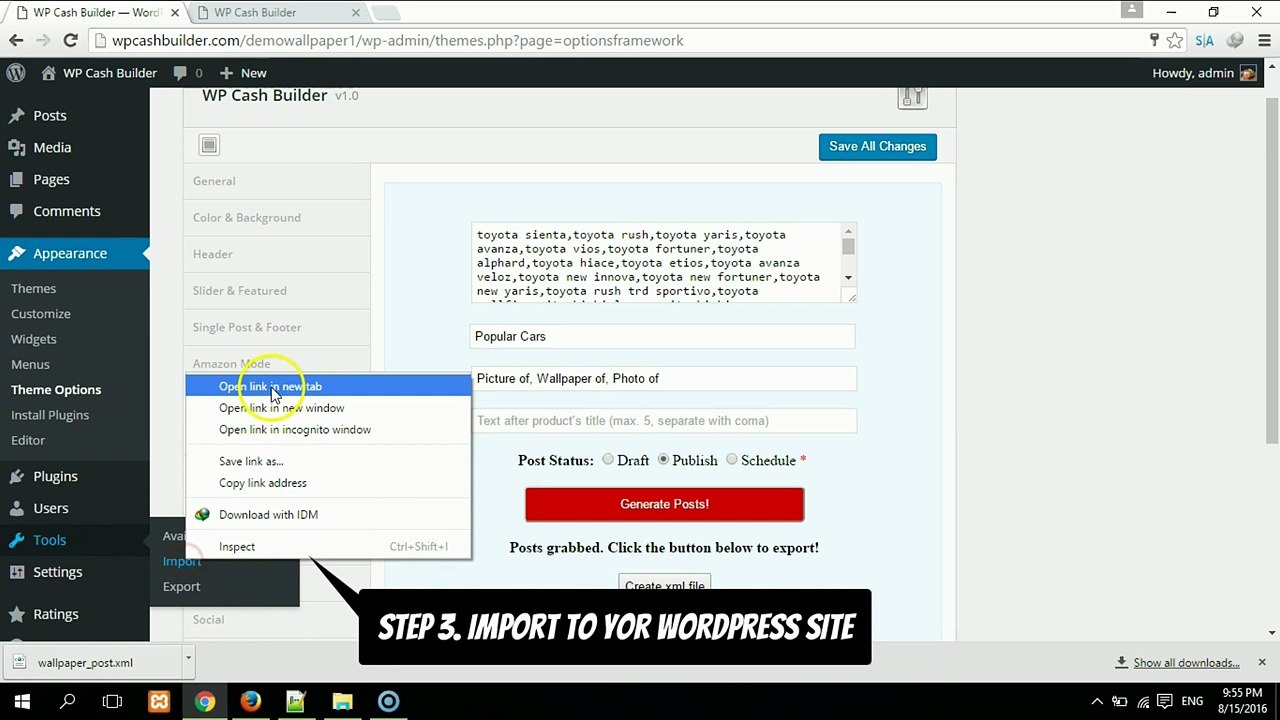The image size is (1280, 720).
Task: Open Export under the Tools menu
Action: point(181,587)
